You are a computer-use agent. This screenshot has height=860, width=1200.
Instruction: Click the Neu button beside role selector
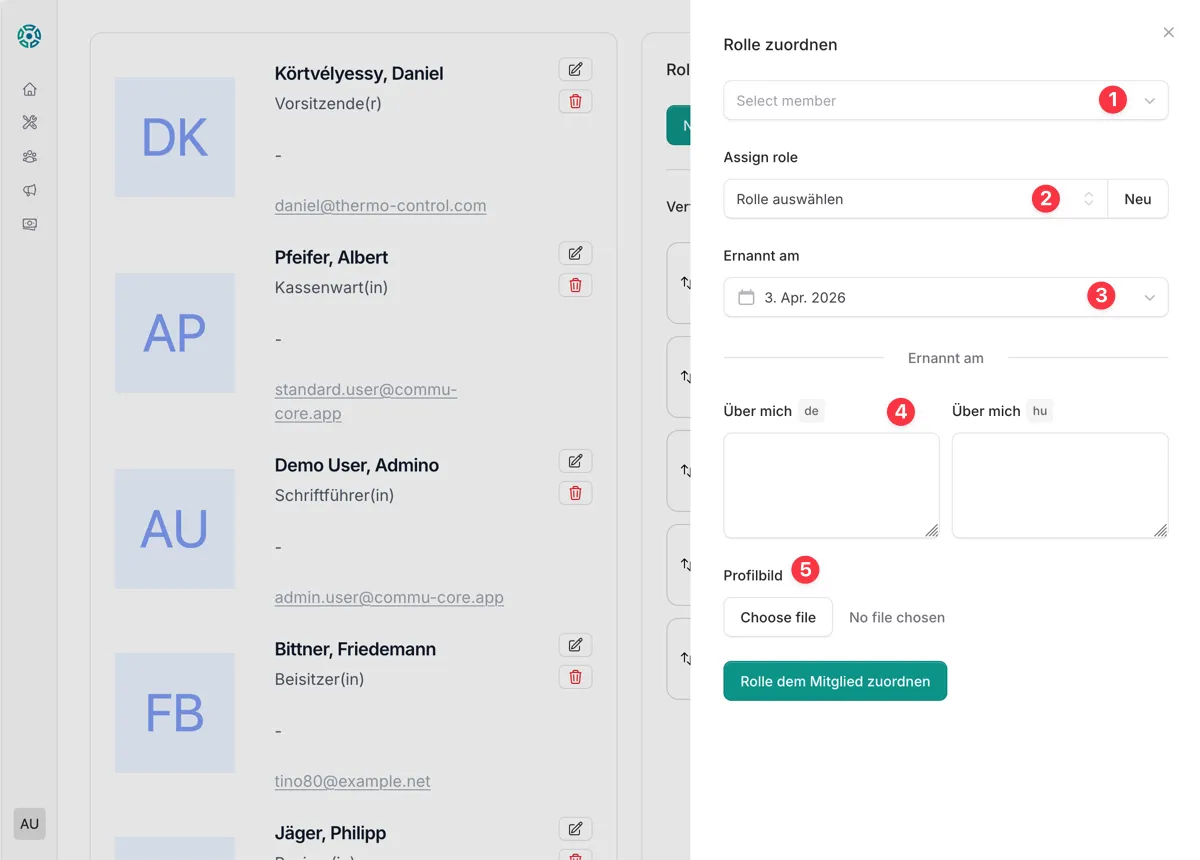coord(1137,199)
